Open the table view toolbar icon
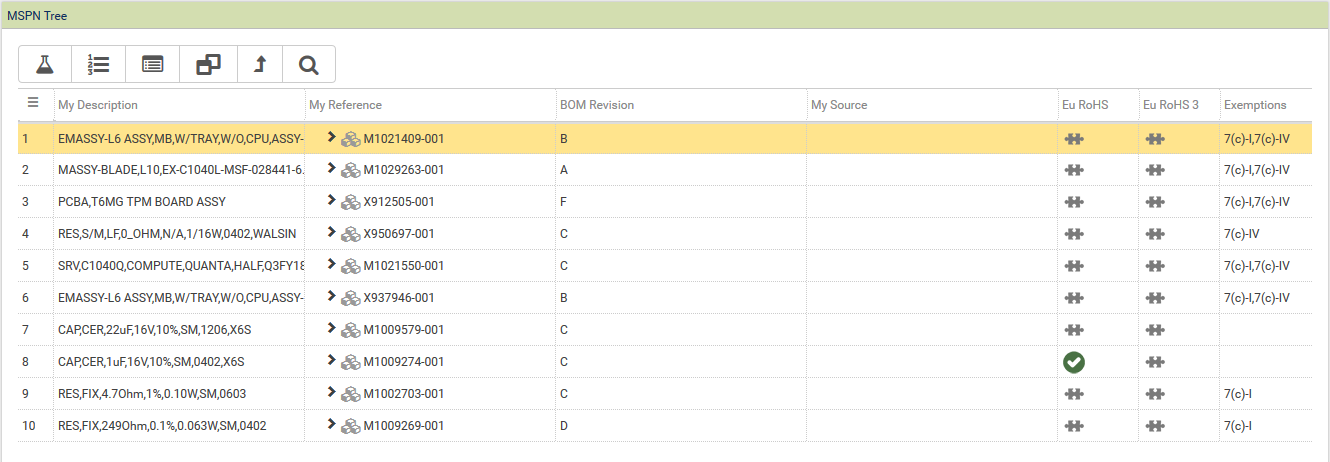This screenshot has height=462, width=1330. click(152, 65)
